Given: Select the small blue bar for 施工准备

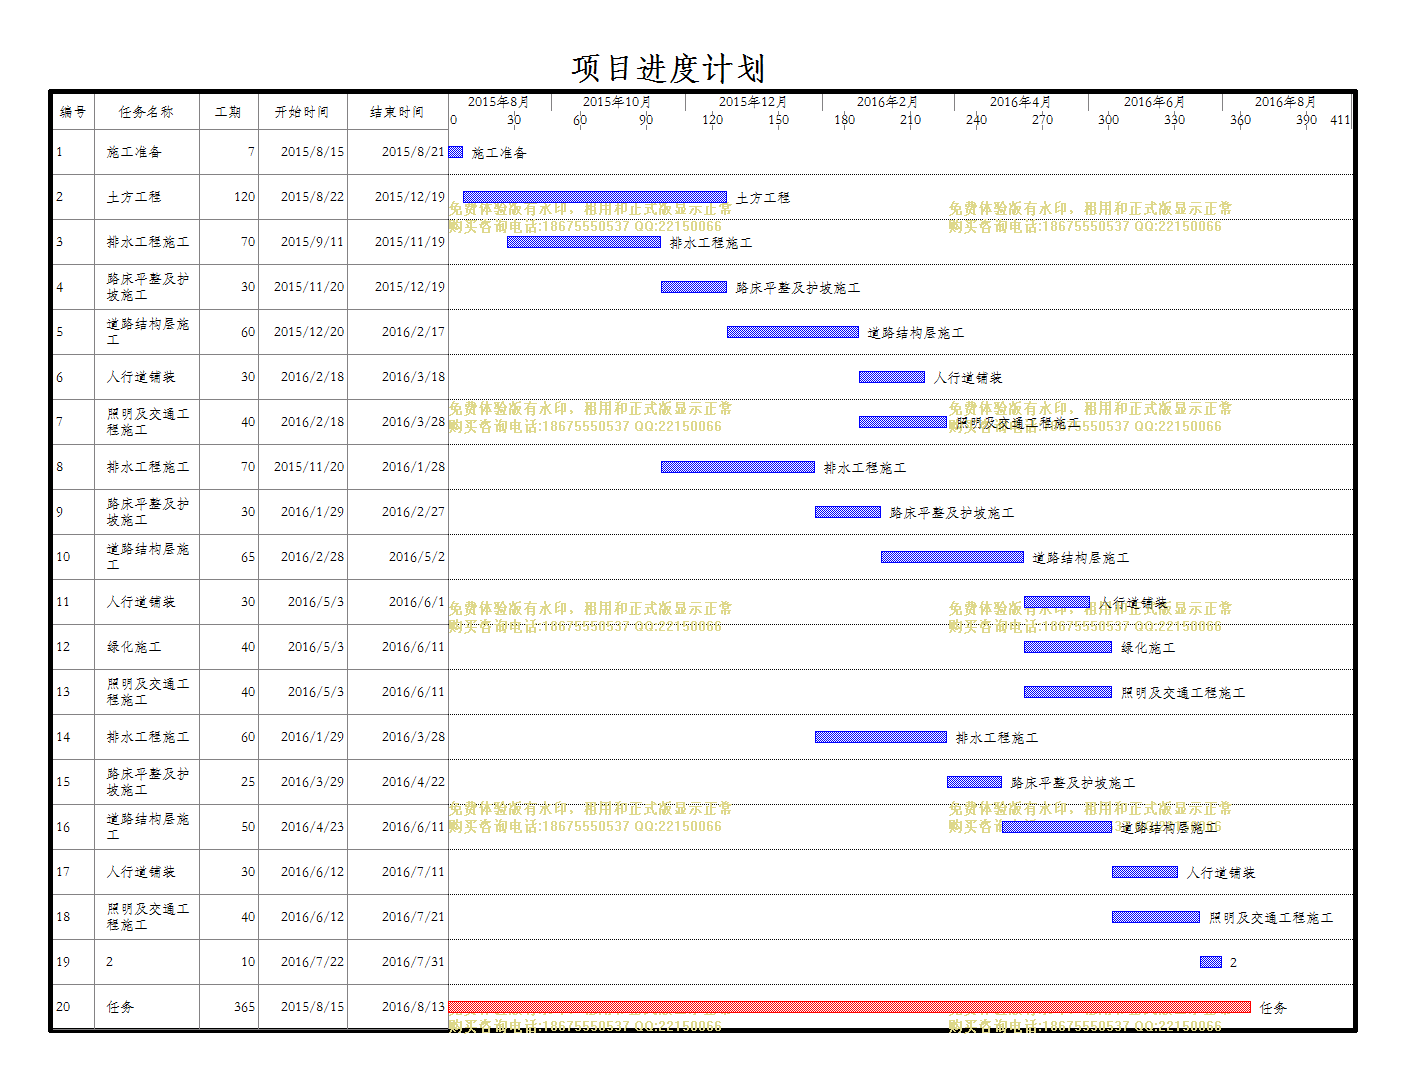Looking at the screenshot, I should [x=456, y=152].
